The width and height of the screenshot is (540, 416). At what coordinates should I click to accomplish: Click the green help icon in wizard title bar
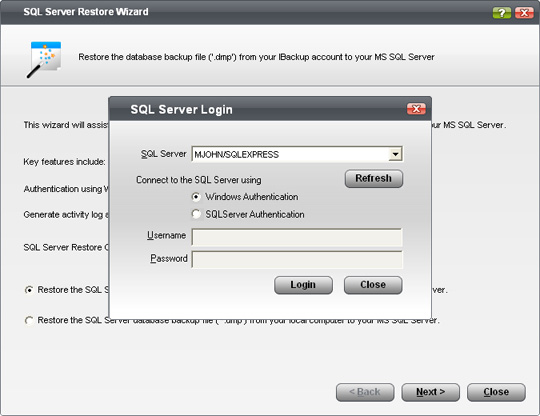coord(501,13)
